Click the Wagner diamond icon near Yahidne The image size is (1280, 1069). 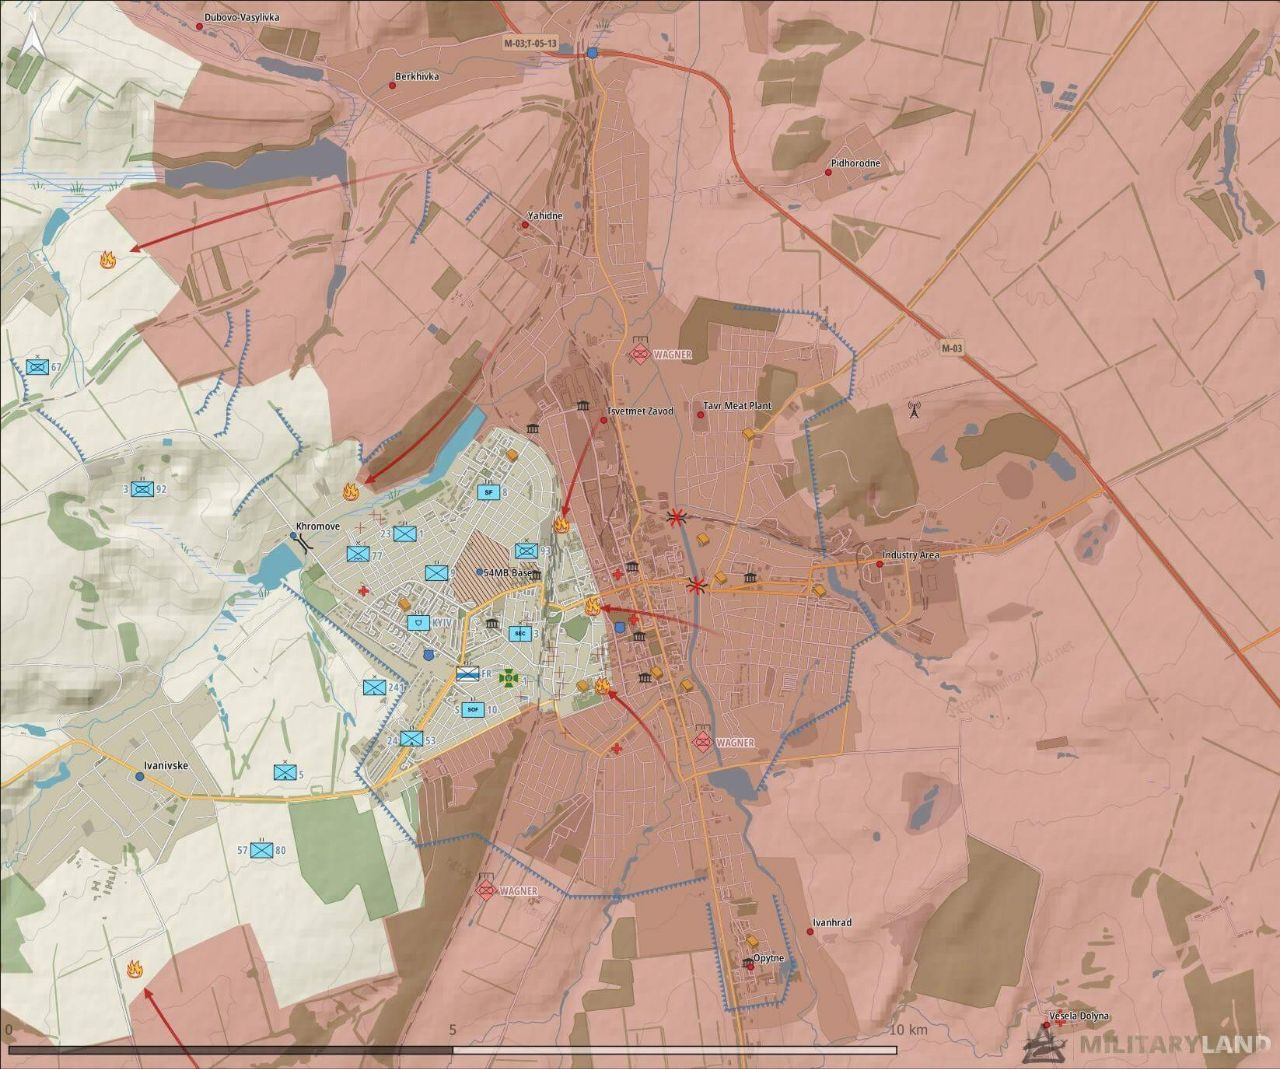[x=640, y=354]
